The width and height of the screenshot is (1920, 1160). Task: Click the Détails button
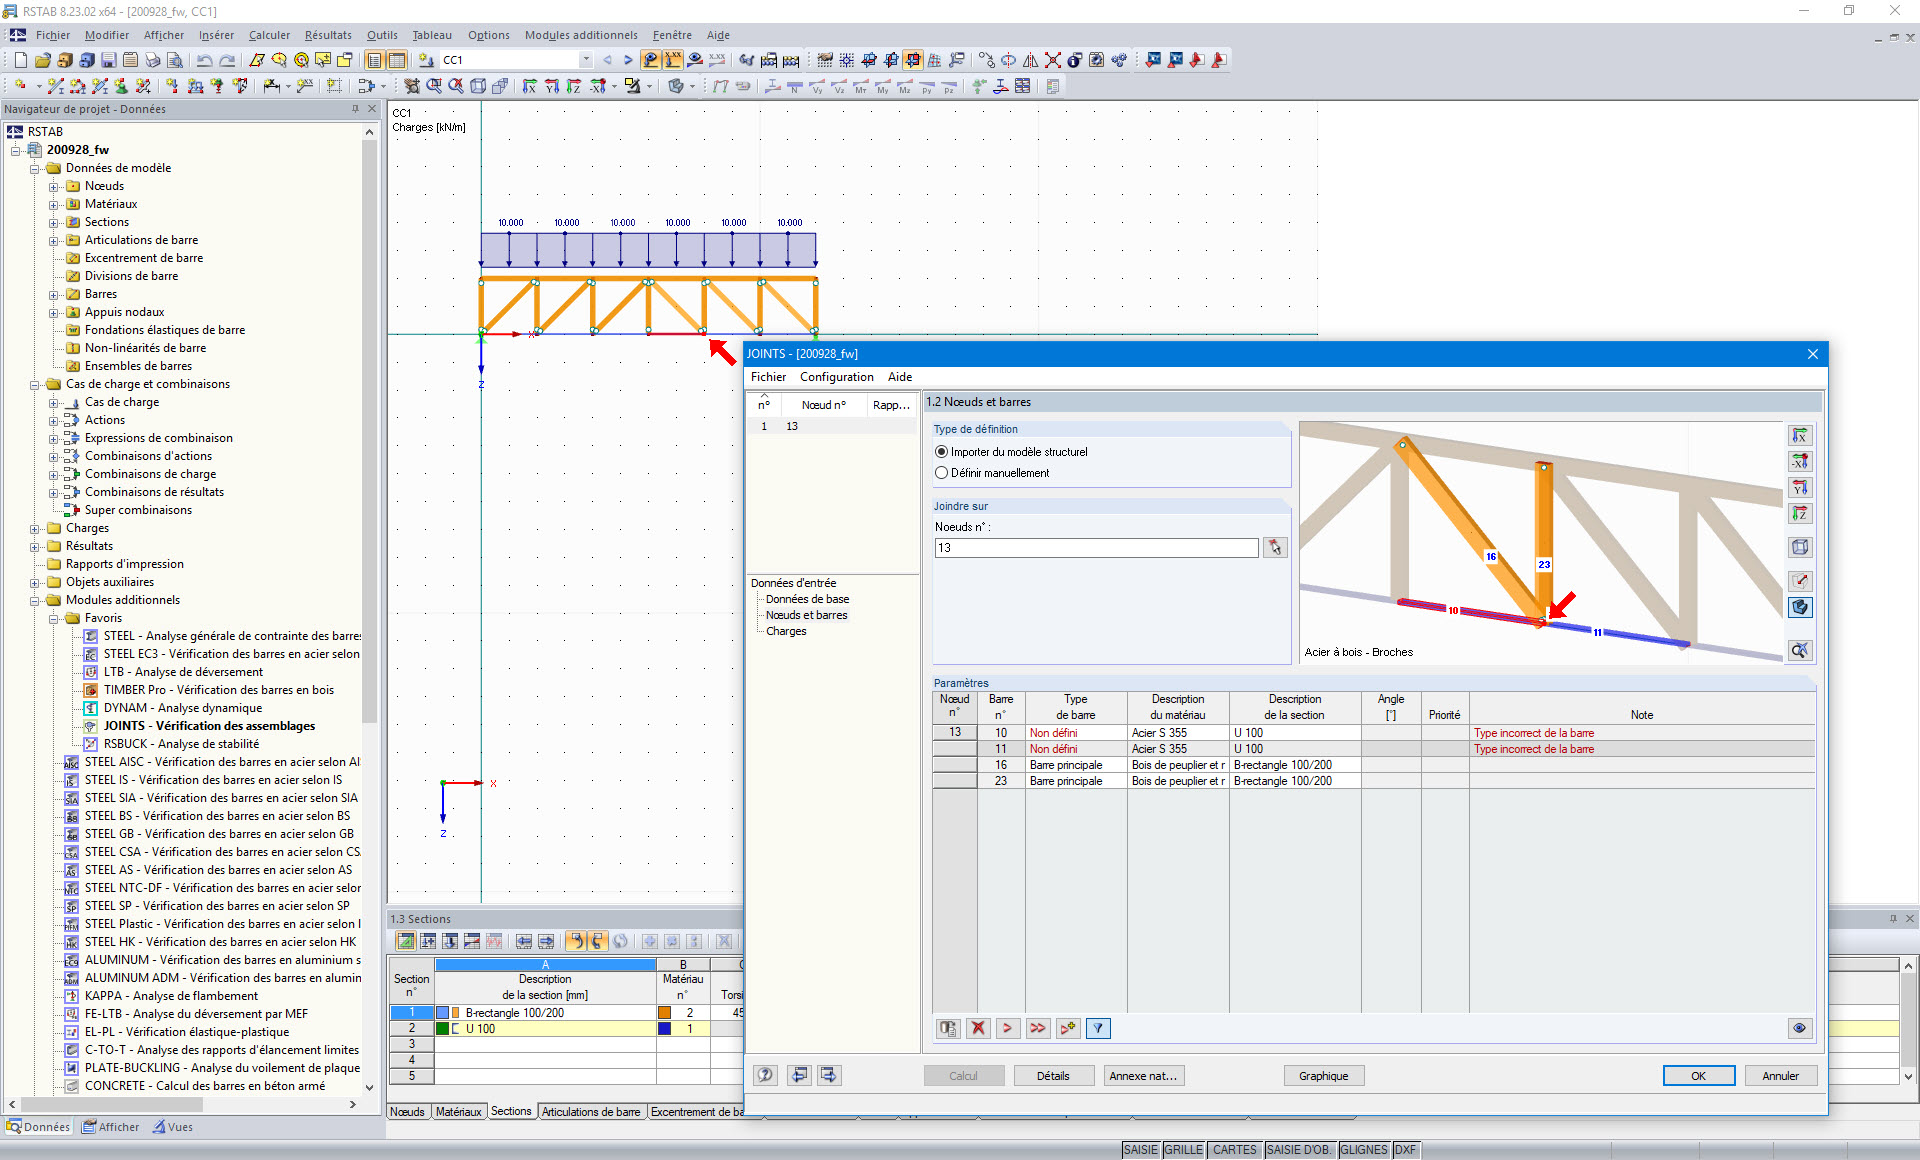(1052, 1076)
